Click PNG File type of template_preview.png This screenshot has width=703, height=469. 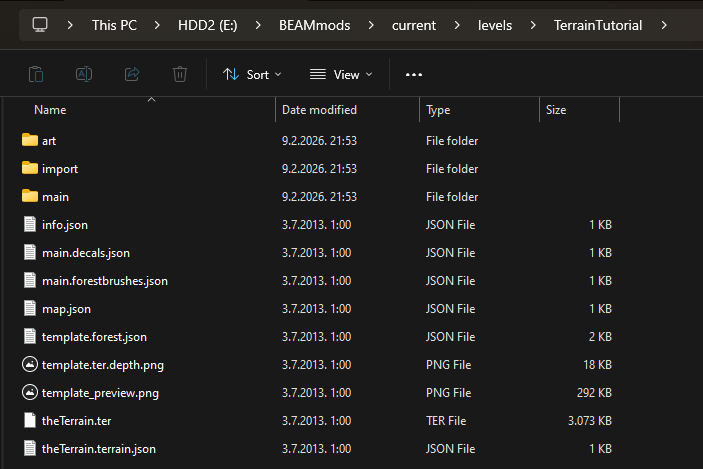tap(448, 393)
